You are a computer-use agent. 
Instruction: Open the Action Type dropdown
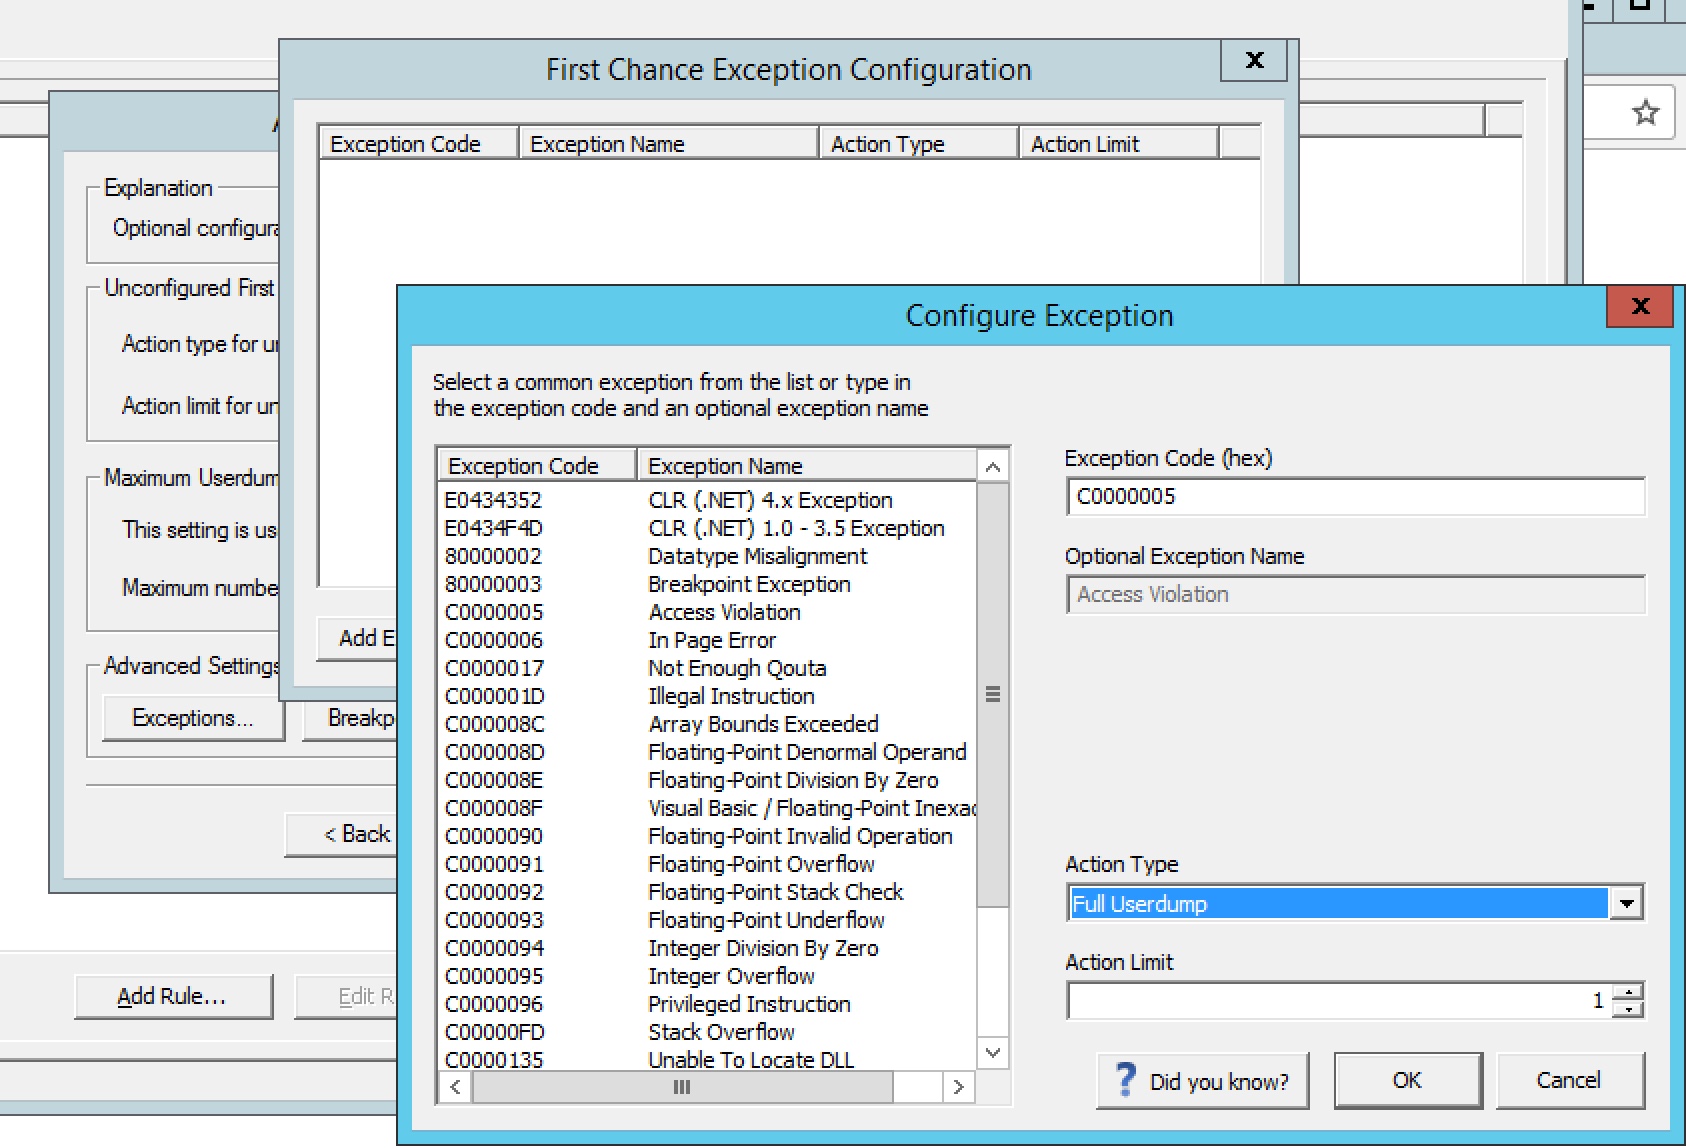pyautogui.click(x=1627, y=904)
